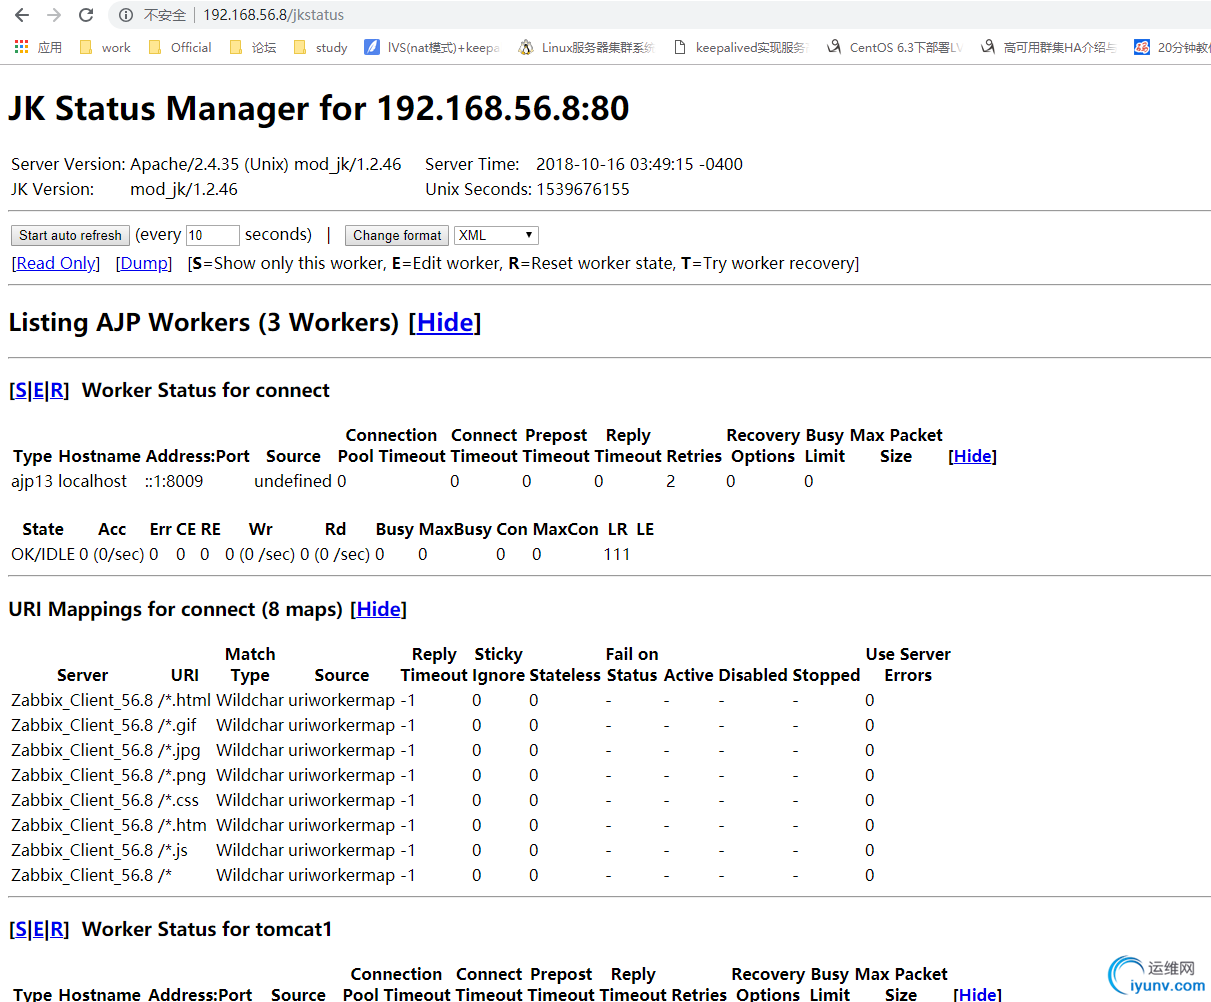Viewport: 1211px width, 1002px height.
Task: Click the Server Time value
Action: tap(639, 164)
